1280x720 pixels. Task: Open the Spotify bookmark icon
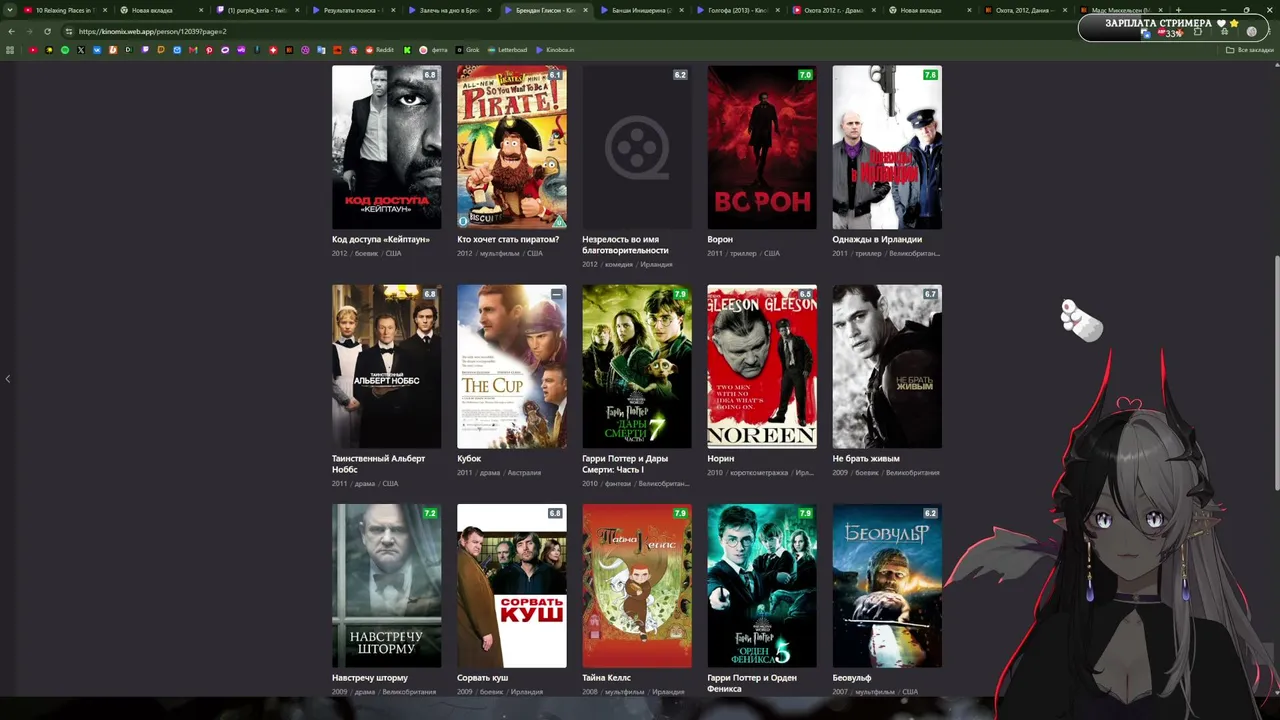point(65,50)
